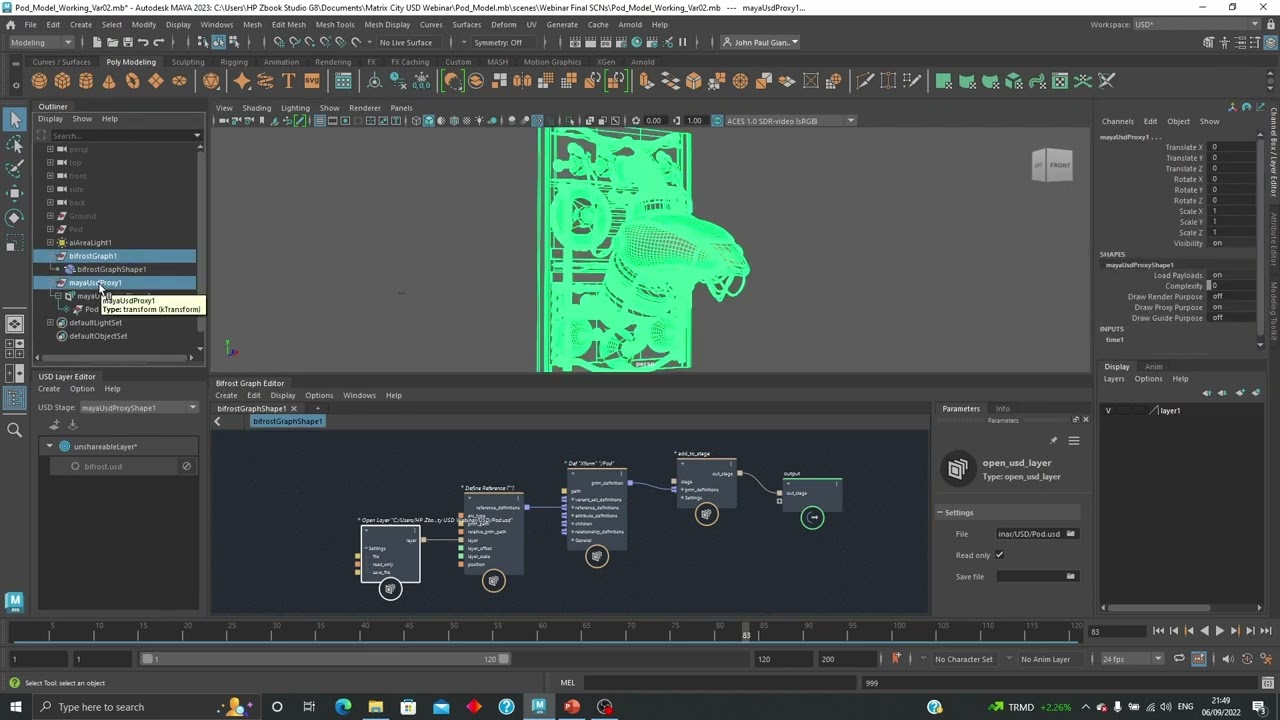Click the output node circle icon in Bifrost graph
This screenshot has height=720, width=1280.
(x=813, y=517)
